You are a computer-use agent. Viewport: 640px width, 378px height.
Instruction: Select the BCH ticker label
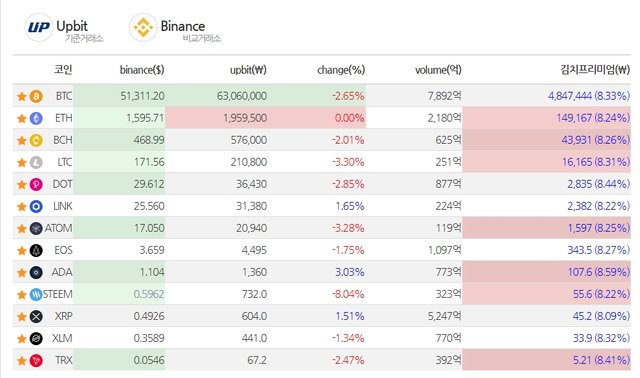(63, 140)
